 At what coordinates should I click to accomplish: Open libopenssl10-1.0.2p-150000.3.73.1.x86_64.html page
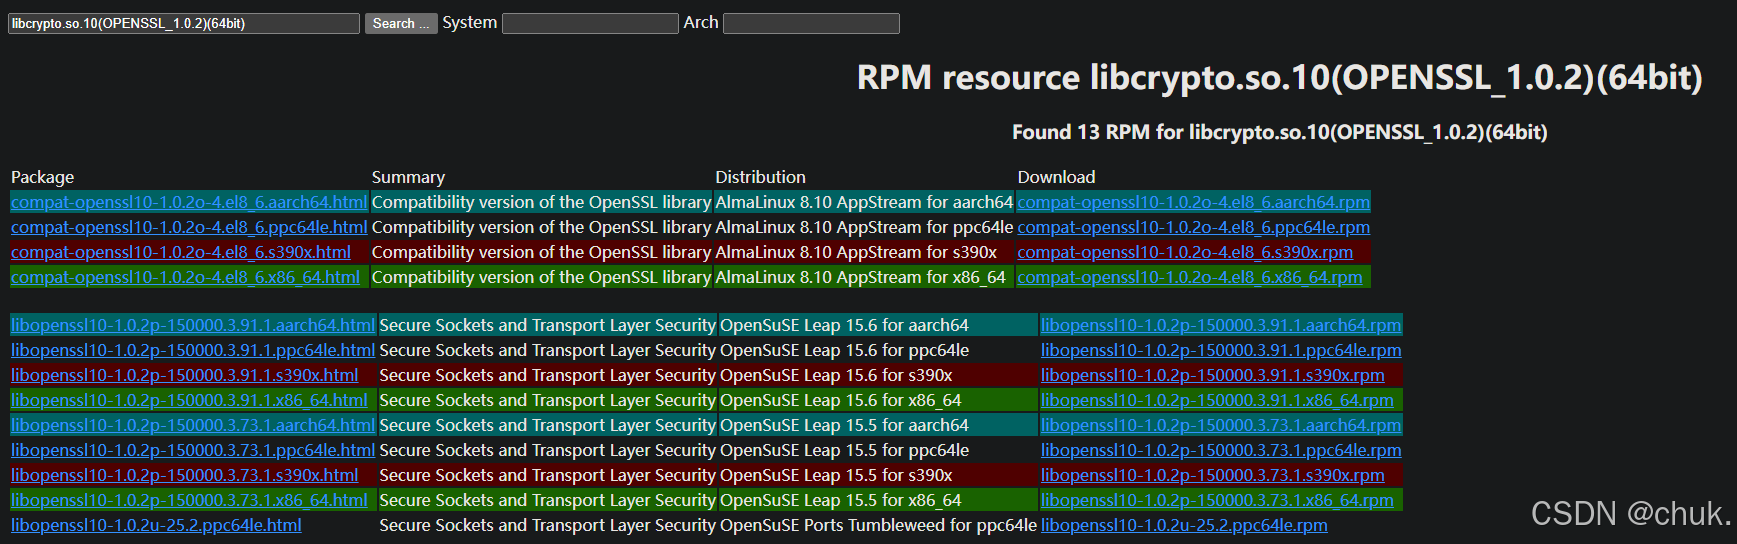click(189, 500)
